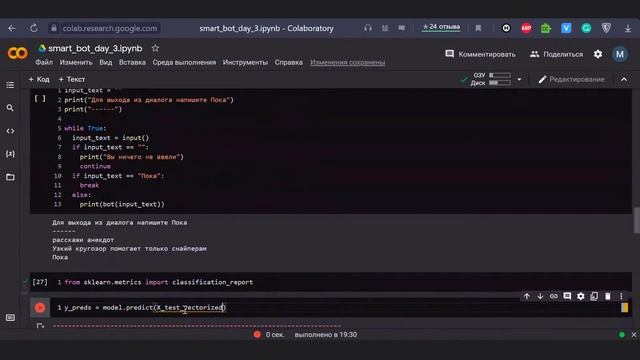Click Изменения сохранены link
Screen dimensions: 640x360
coord(348,62)
